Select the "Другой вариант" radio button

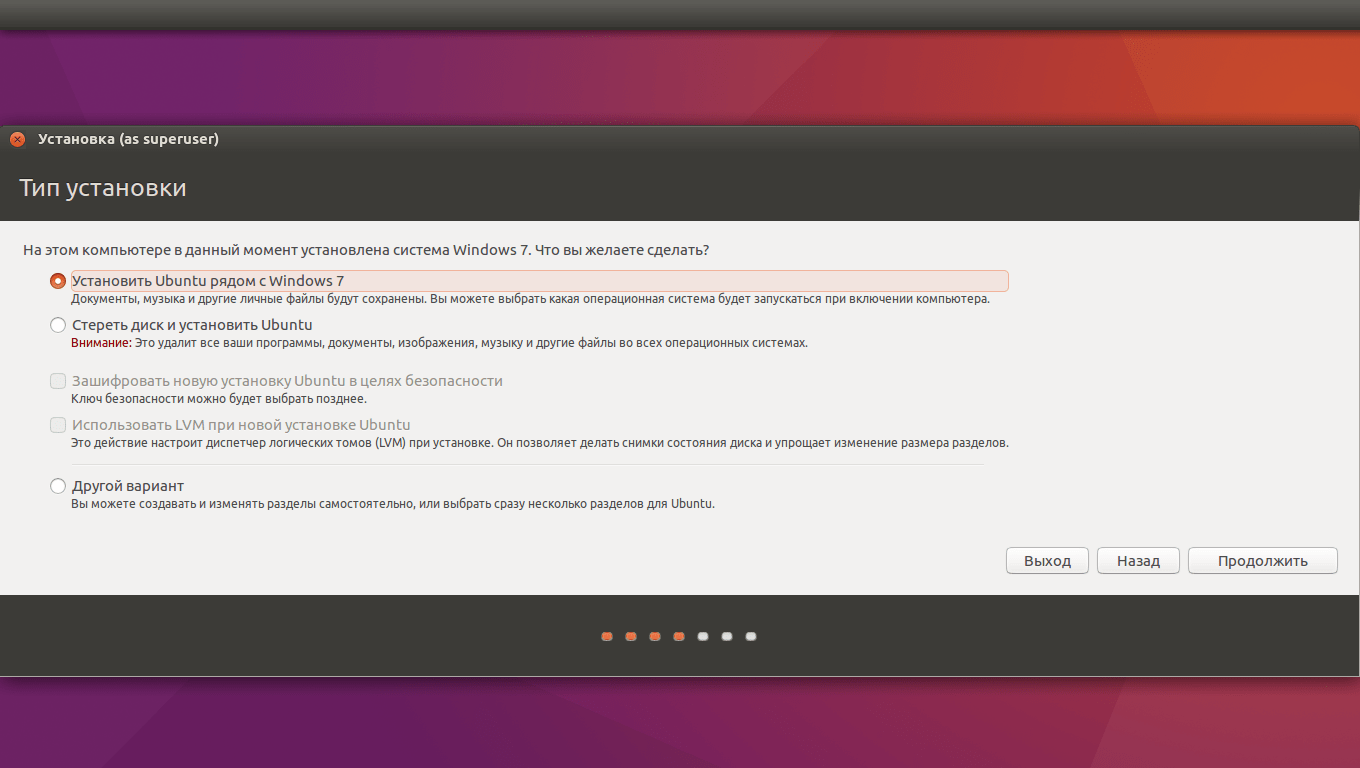(58, 486)
